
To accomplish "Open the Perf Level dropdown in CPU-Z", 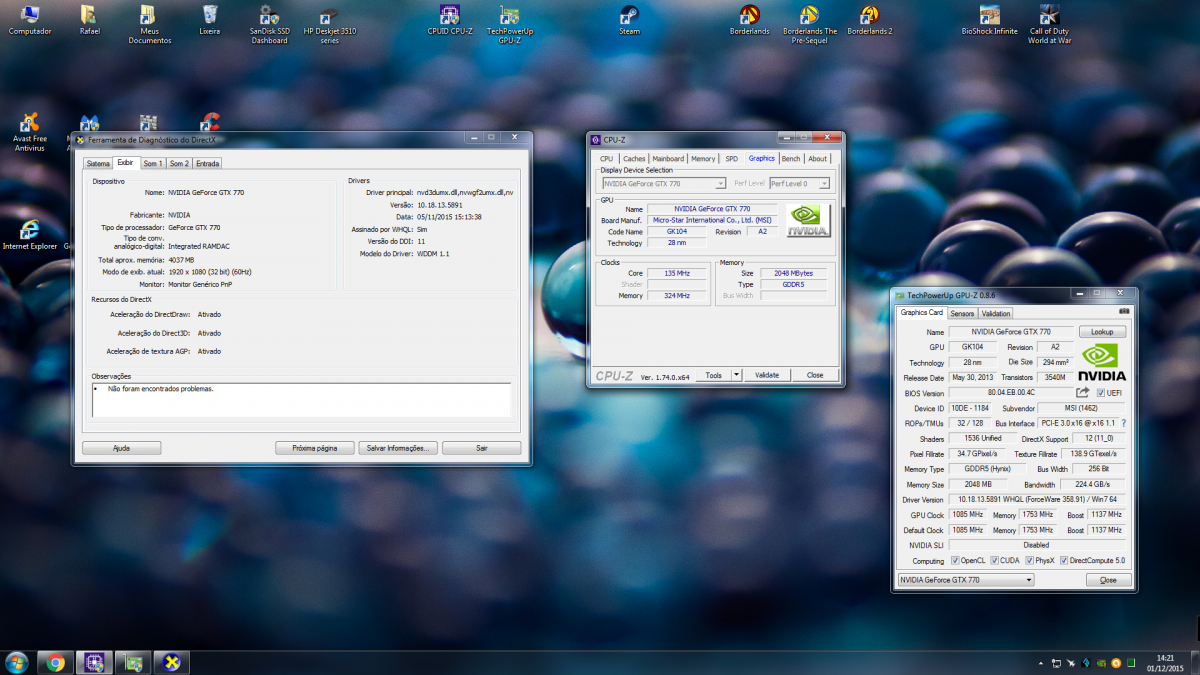I will (800, 184).
